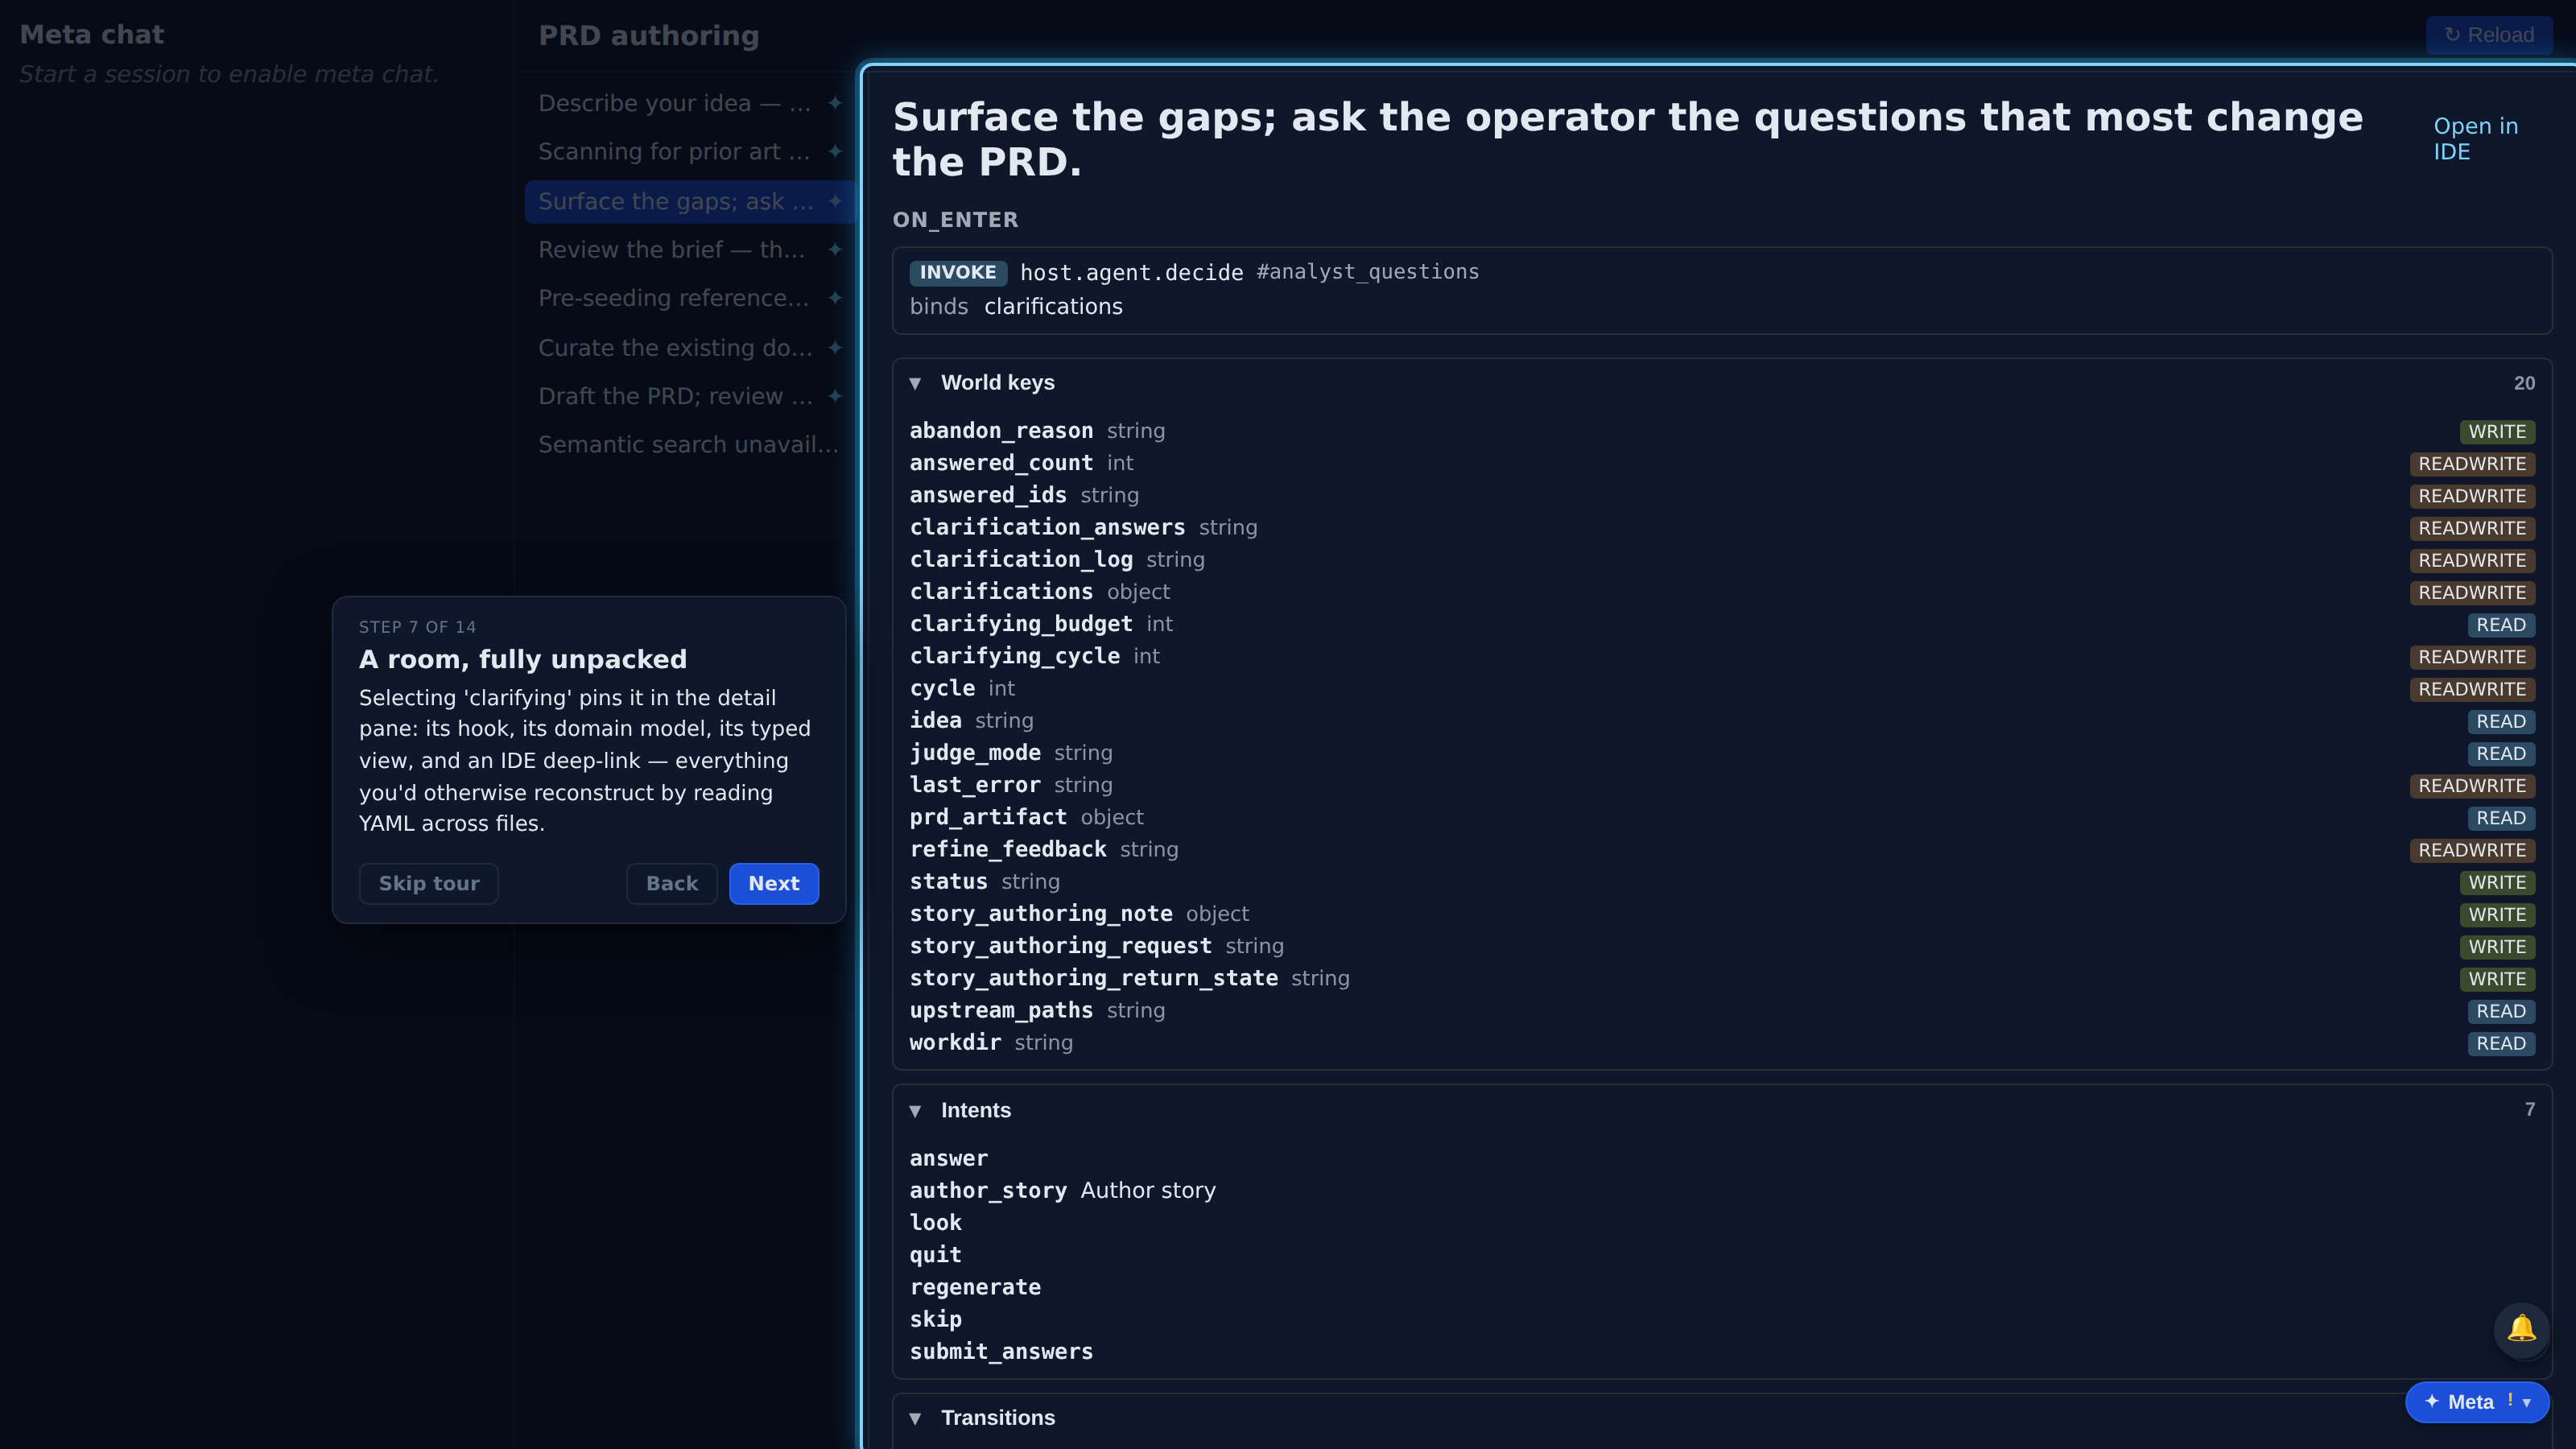2576x1449 pixels.
Task: Click the sparkle icon beside 'Curate the existing do'
Action: click(835, 348)
